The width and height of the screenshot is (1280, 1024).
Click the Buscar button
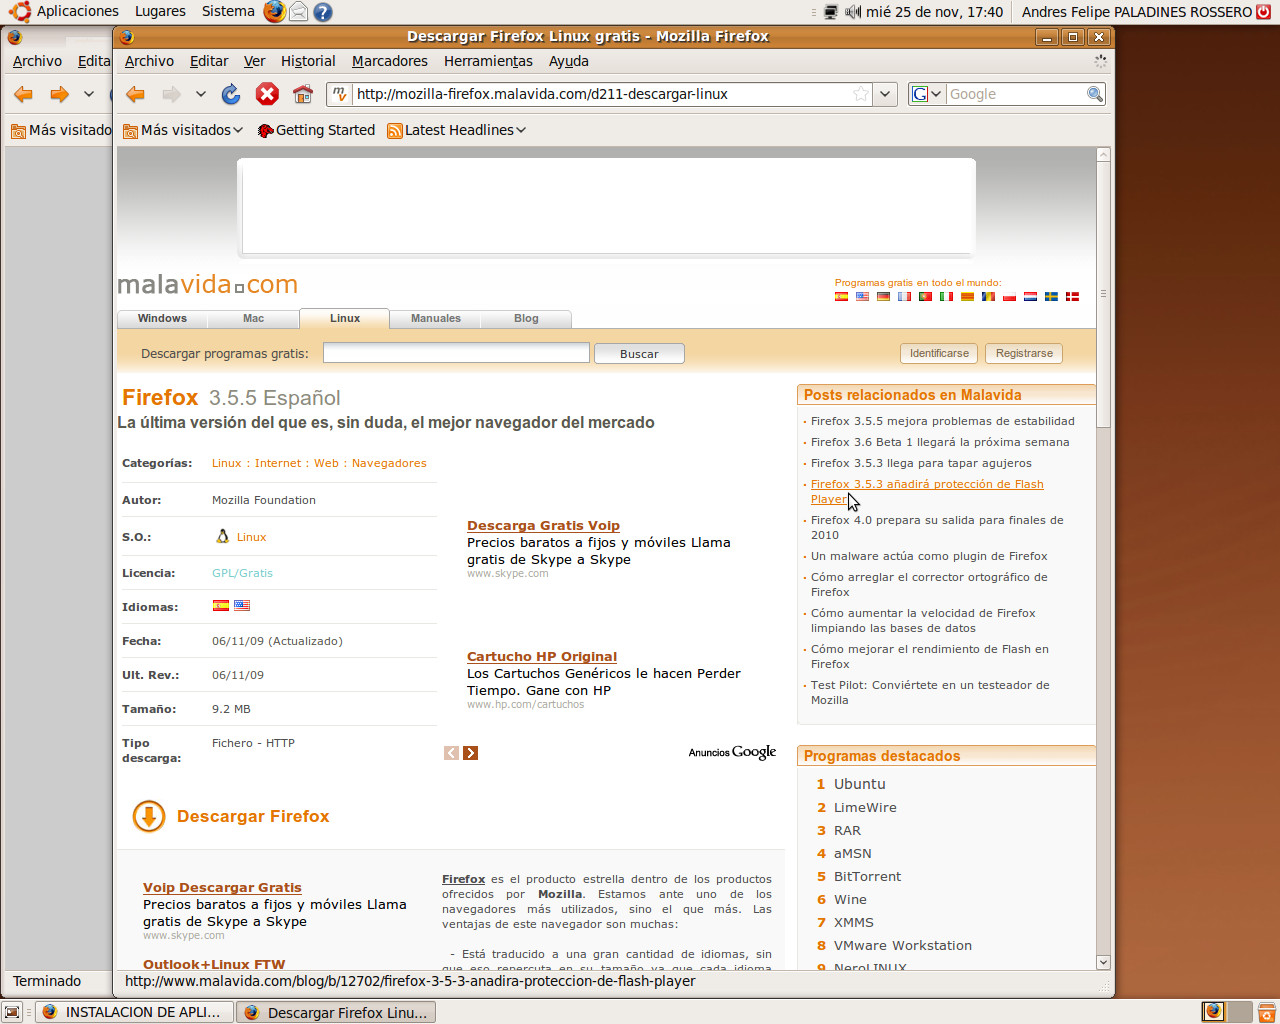[639, 354]
